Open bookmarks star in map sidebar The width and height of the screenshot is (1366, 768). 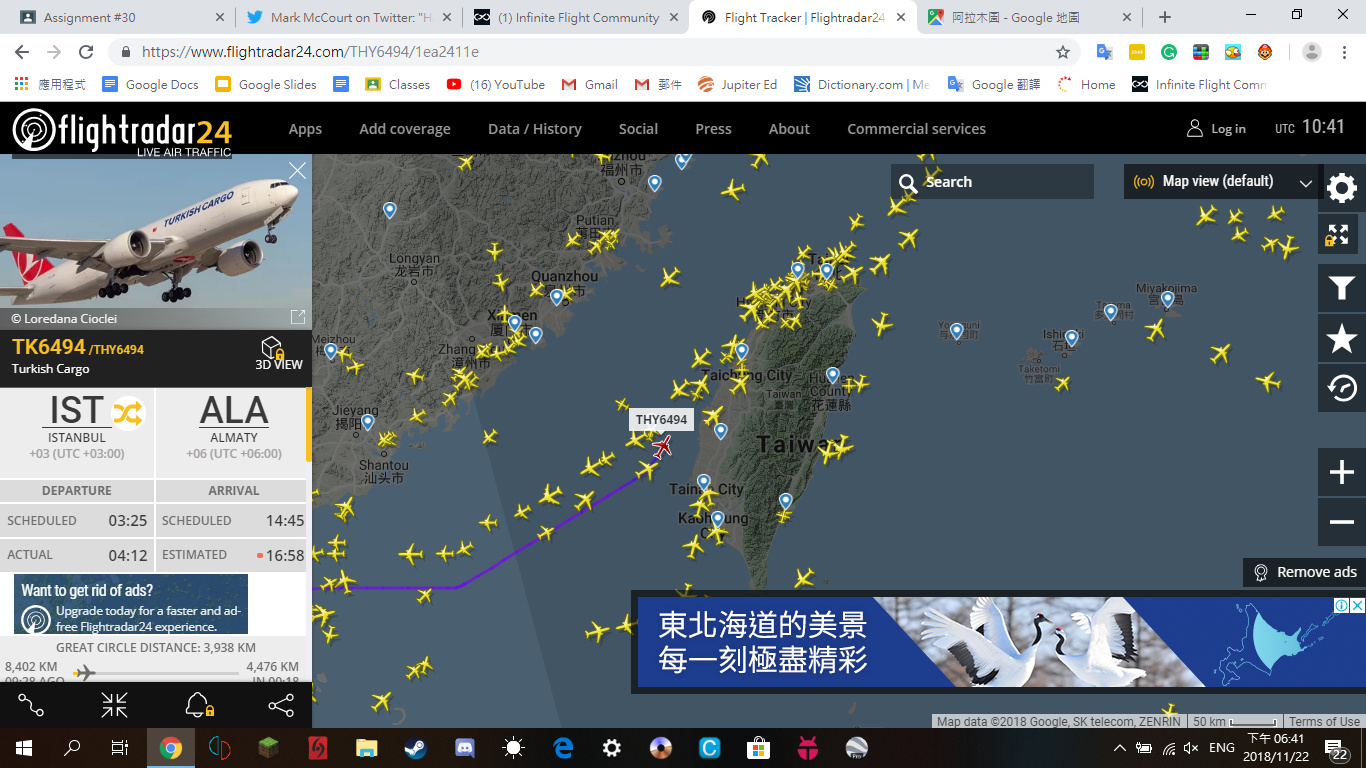(1341, 339)
